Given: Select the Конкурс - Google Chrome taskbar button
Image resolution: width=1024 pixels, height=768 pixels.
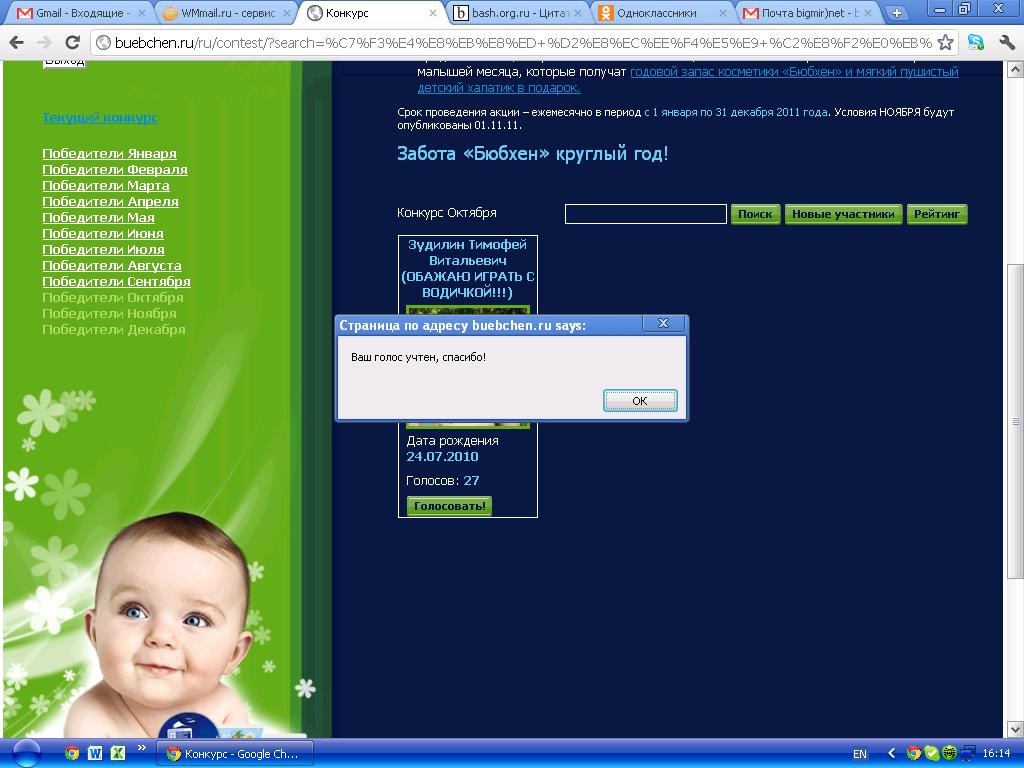Looking at the screenshot, I should click(235, 754).
